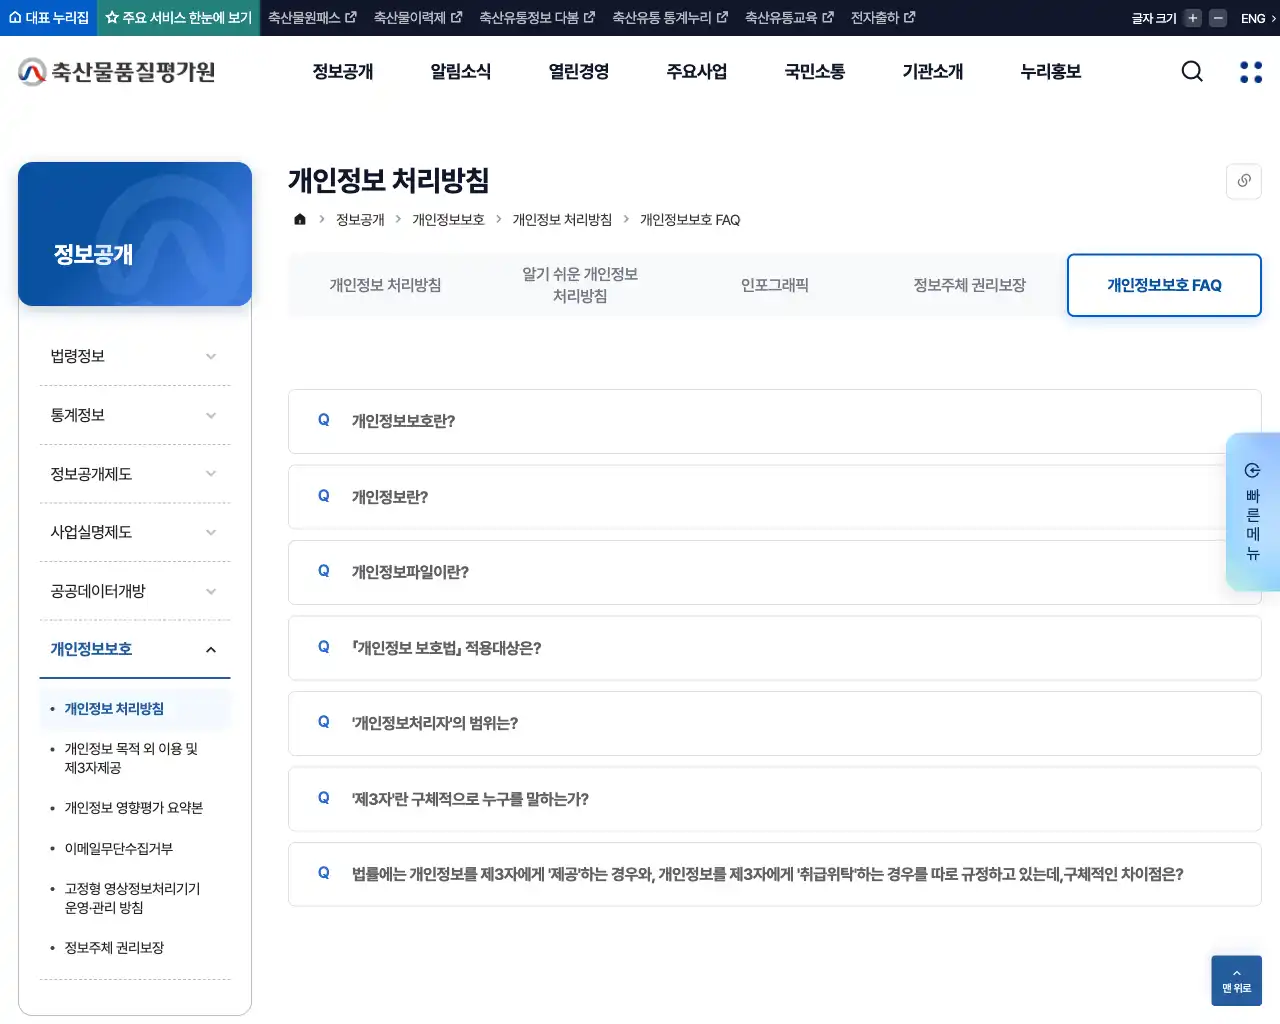Open the all-menu grid icon at top right

pos(1250,71)
